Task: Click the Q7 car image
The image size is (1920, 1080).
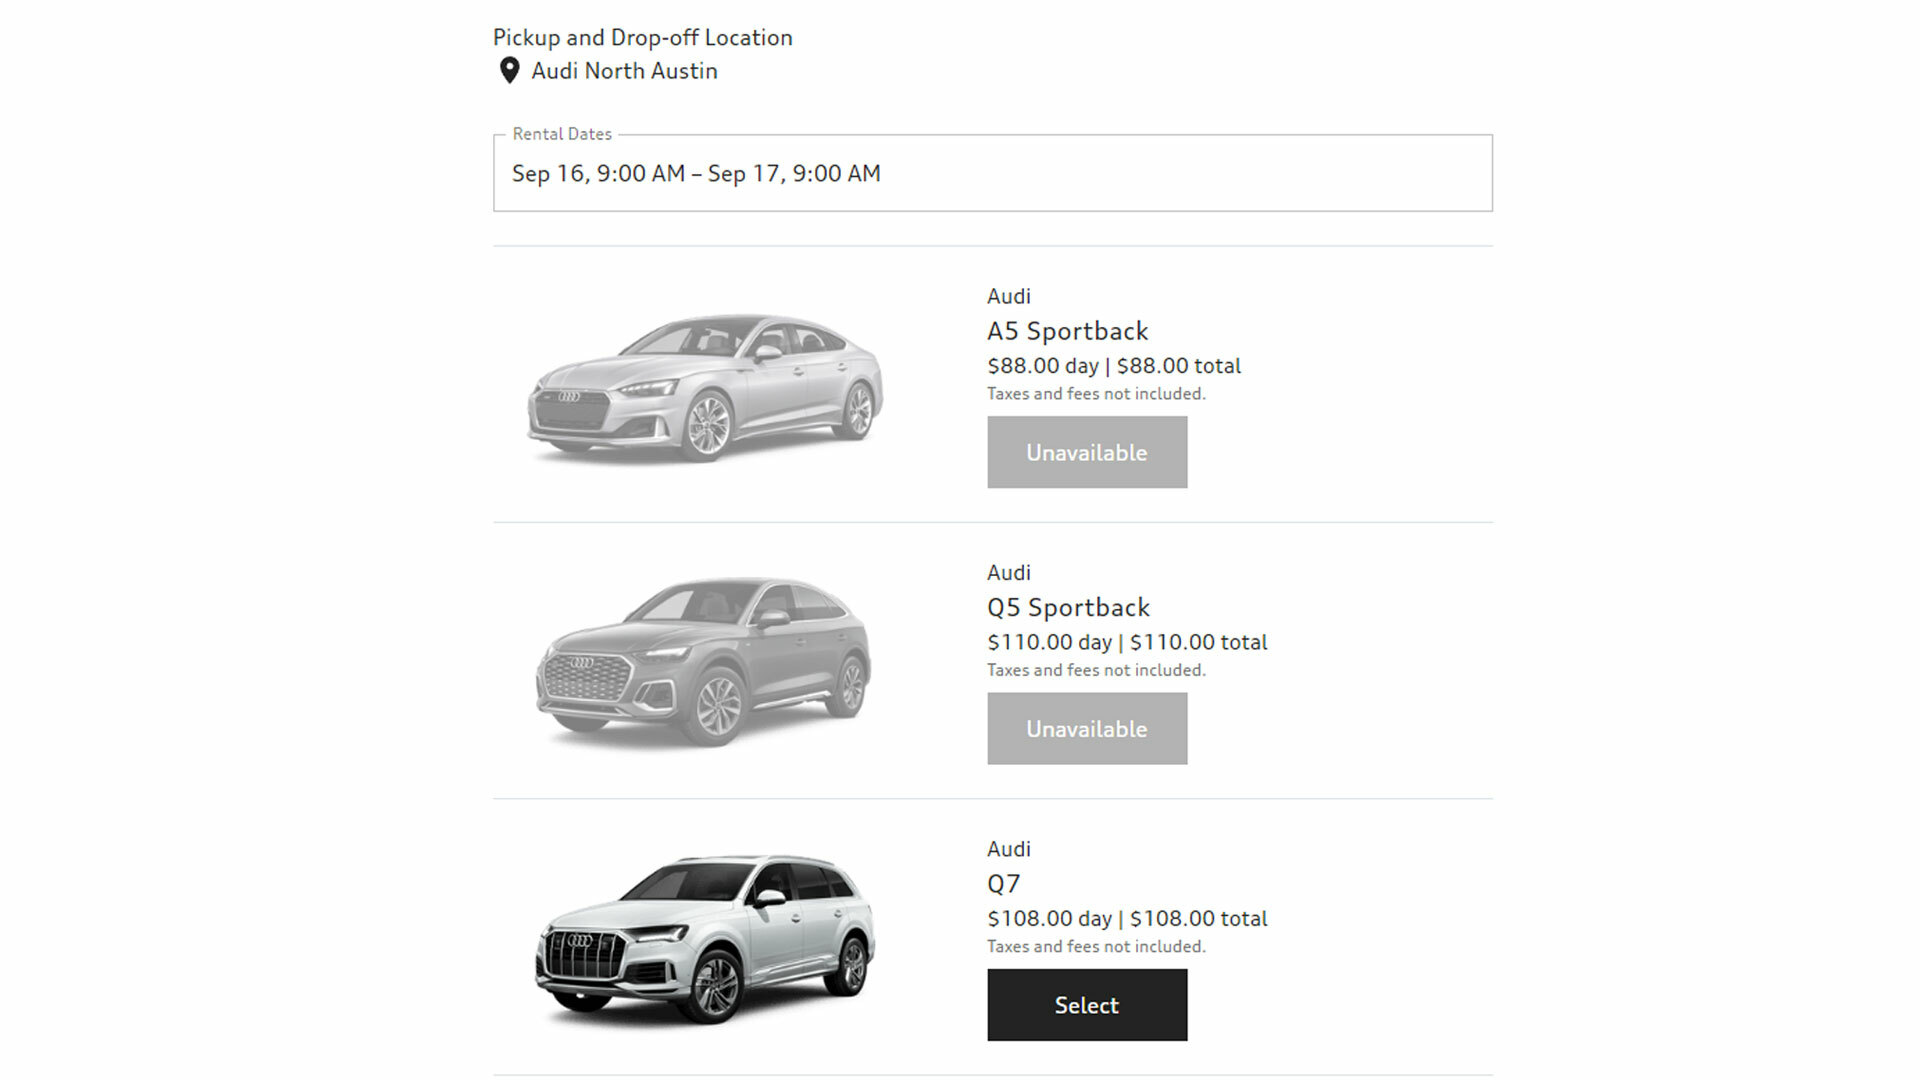Action: pos(705,938)
